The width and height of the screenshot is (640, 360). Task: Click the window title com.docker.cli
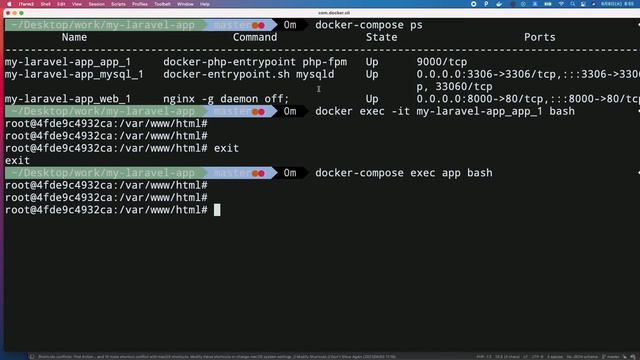[x=333, y=13]
